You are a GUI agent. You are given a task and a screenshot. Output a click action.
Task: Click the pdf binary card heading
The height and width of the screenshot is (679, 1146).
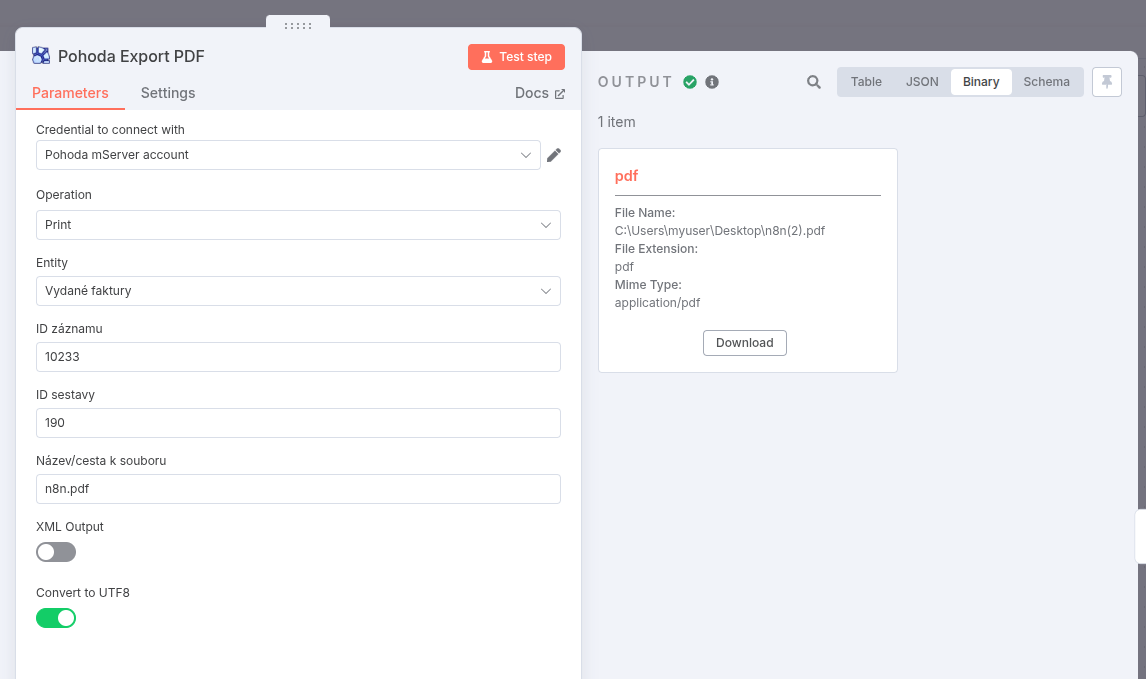pos(626,175)
